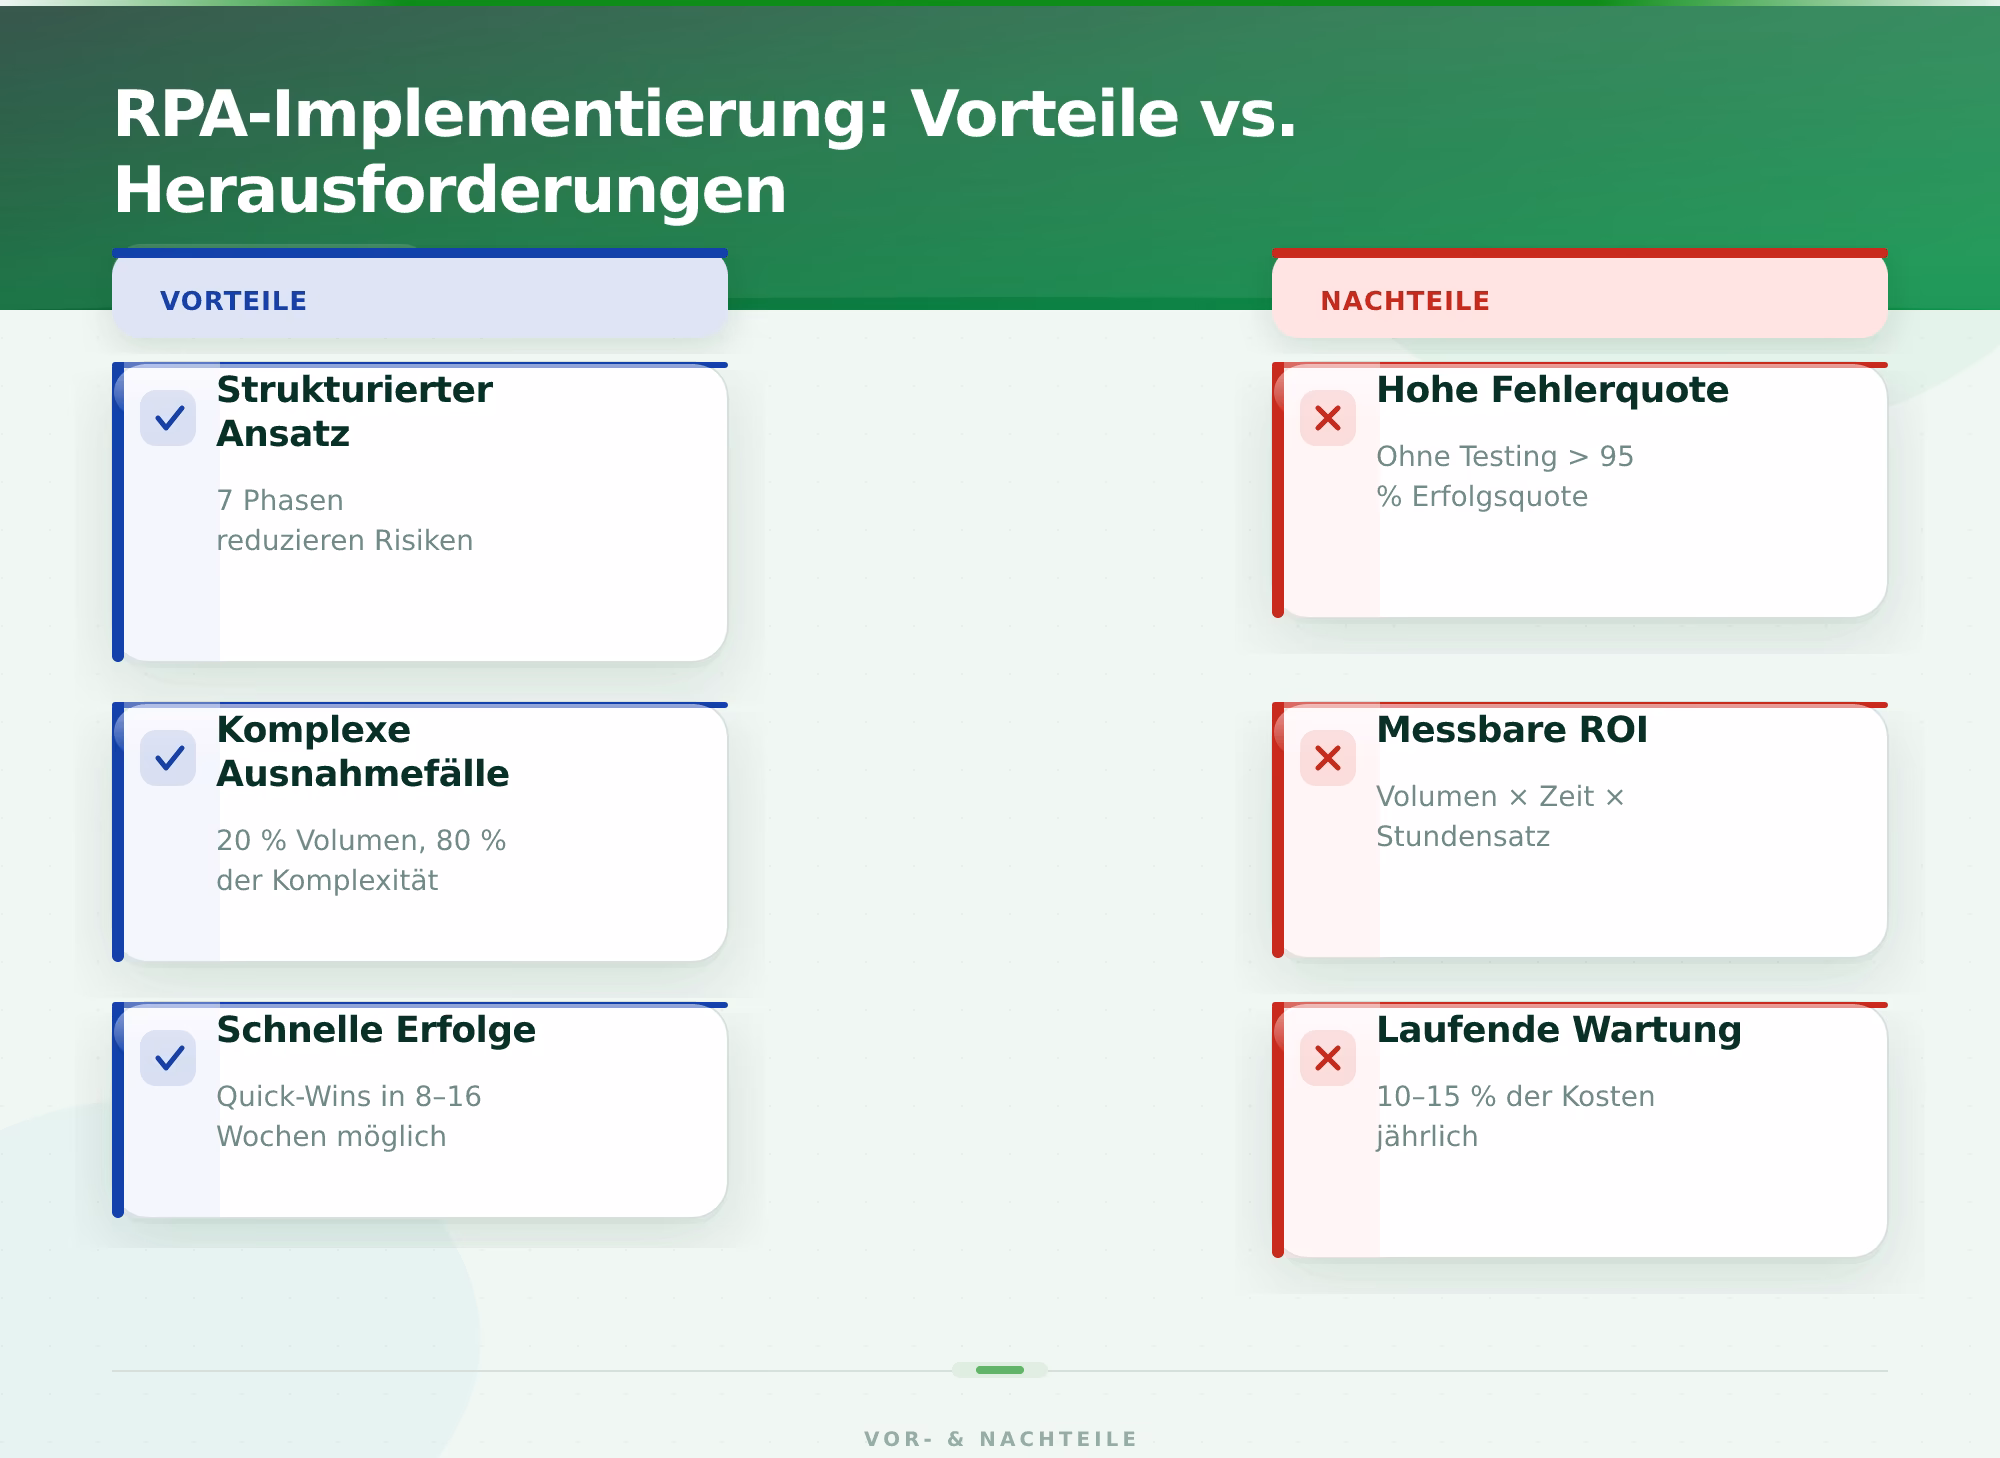The image size is (2000, 1458).
Task: Click the checkmark icon beside Strukturierter Ansatz
Action: click(168, 418)
